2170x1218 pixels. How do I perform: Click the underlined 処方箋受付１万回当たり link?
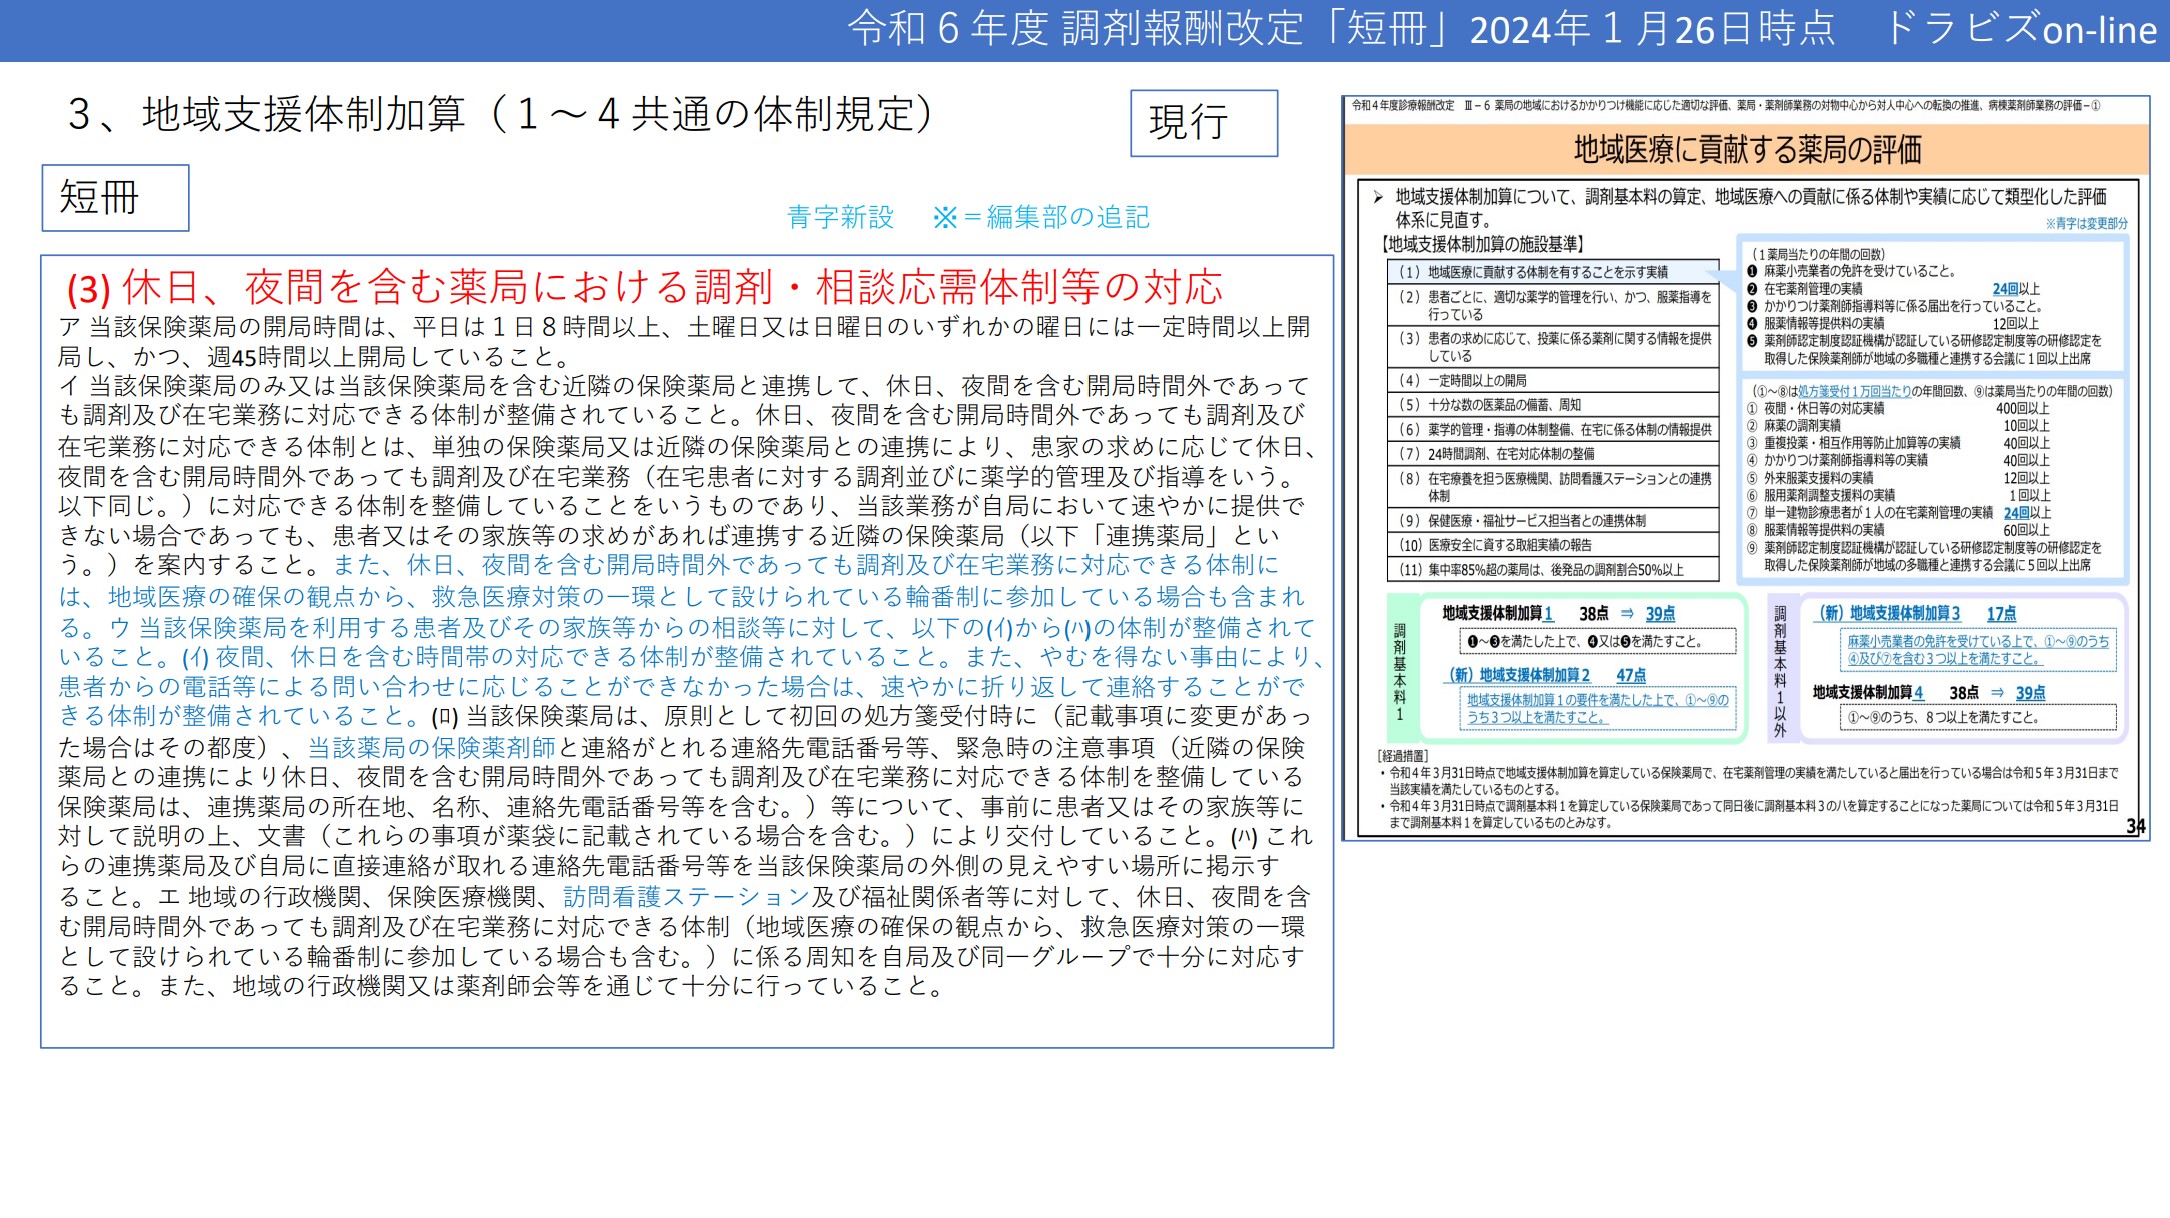(x=1854, y=391)
